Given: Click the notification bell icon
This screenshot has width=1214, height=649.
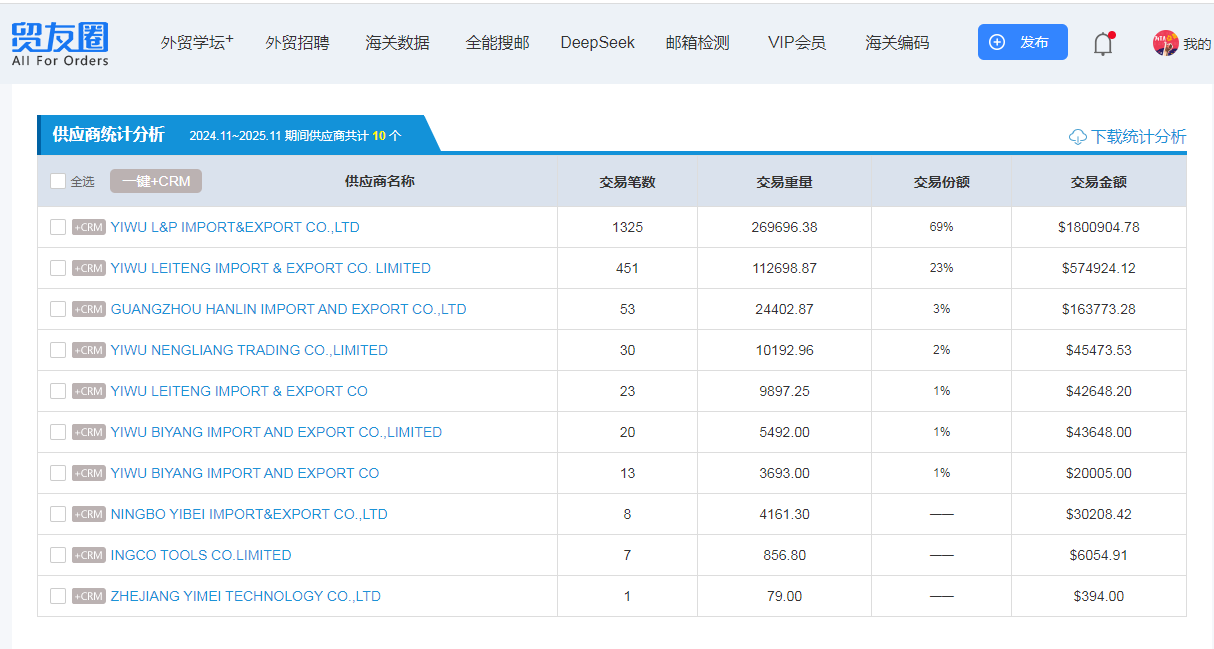Looking at the screenshot, I should 1103,44.
